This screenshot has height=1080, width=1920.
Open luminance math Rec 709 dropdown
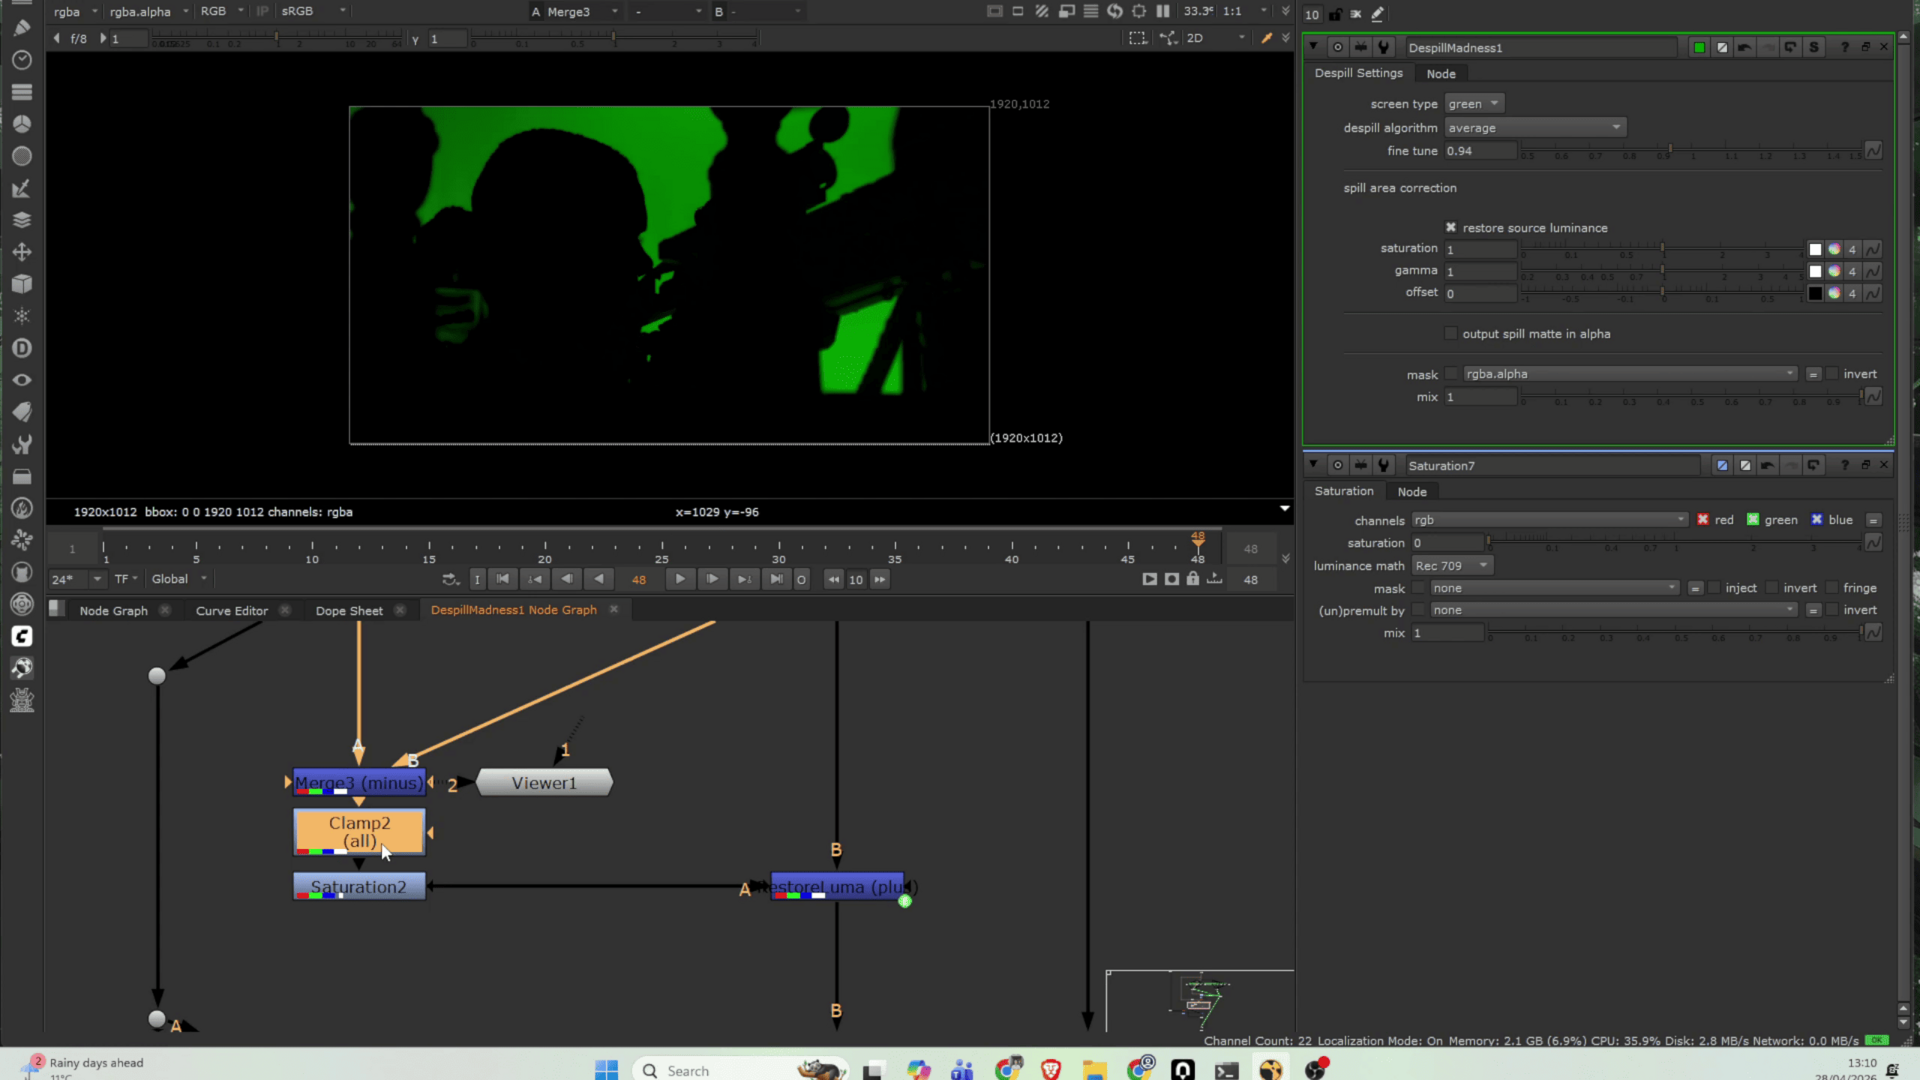[x=1452, y=566]
